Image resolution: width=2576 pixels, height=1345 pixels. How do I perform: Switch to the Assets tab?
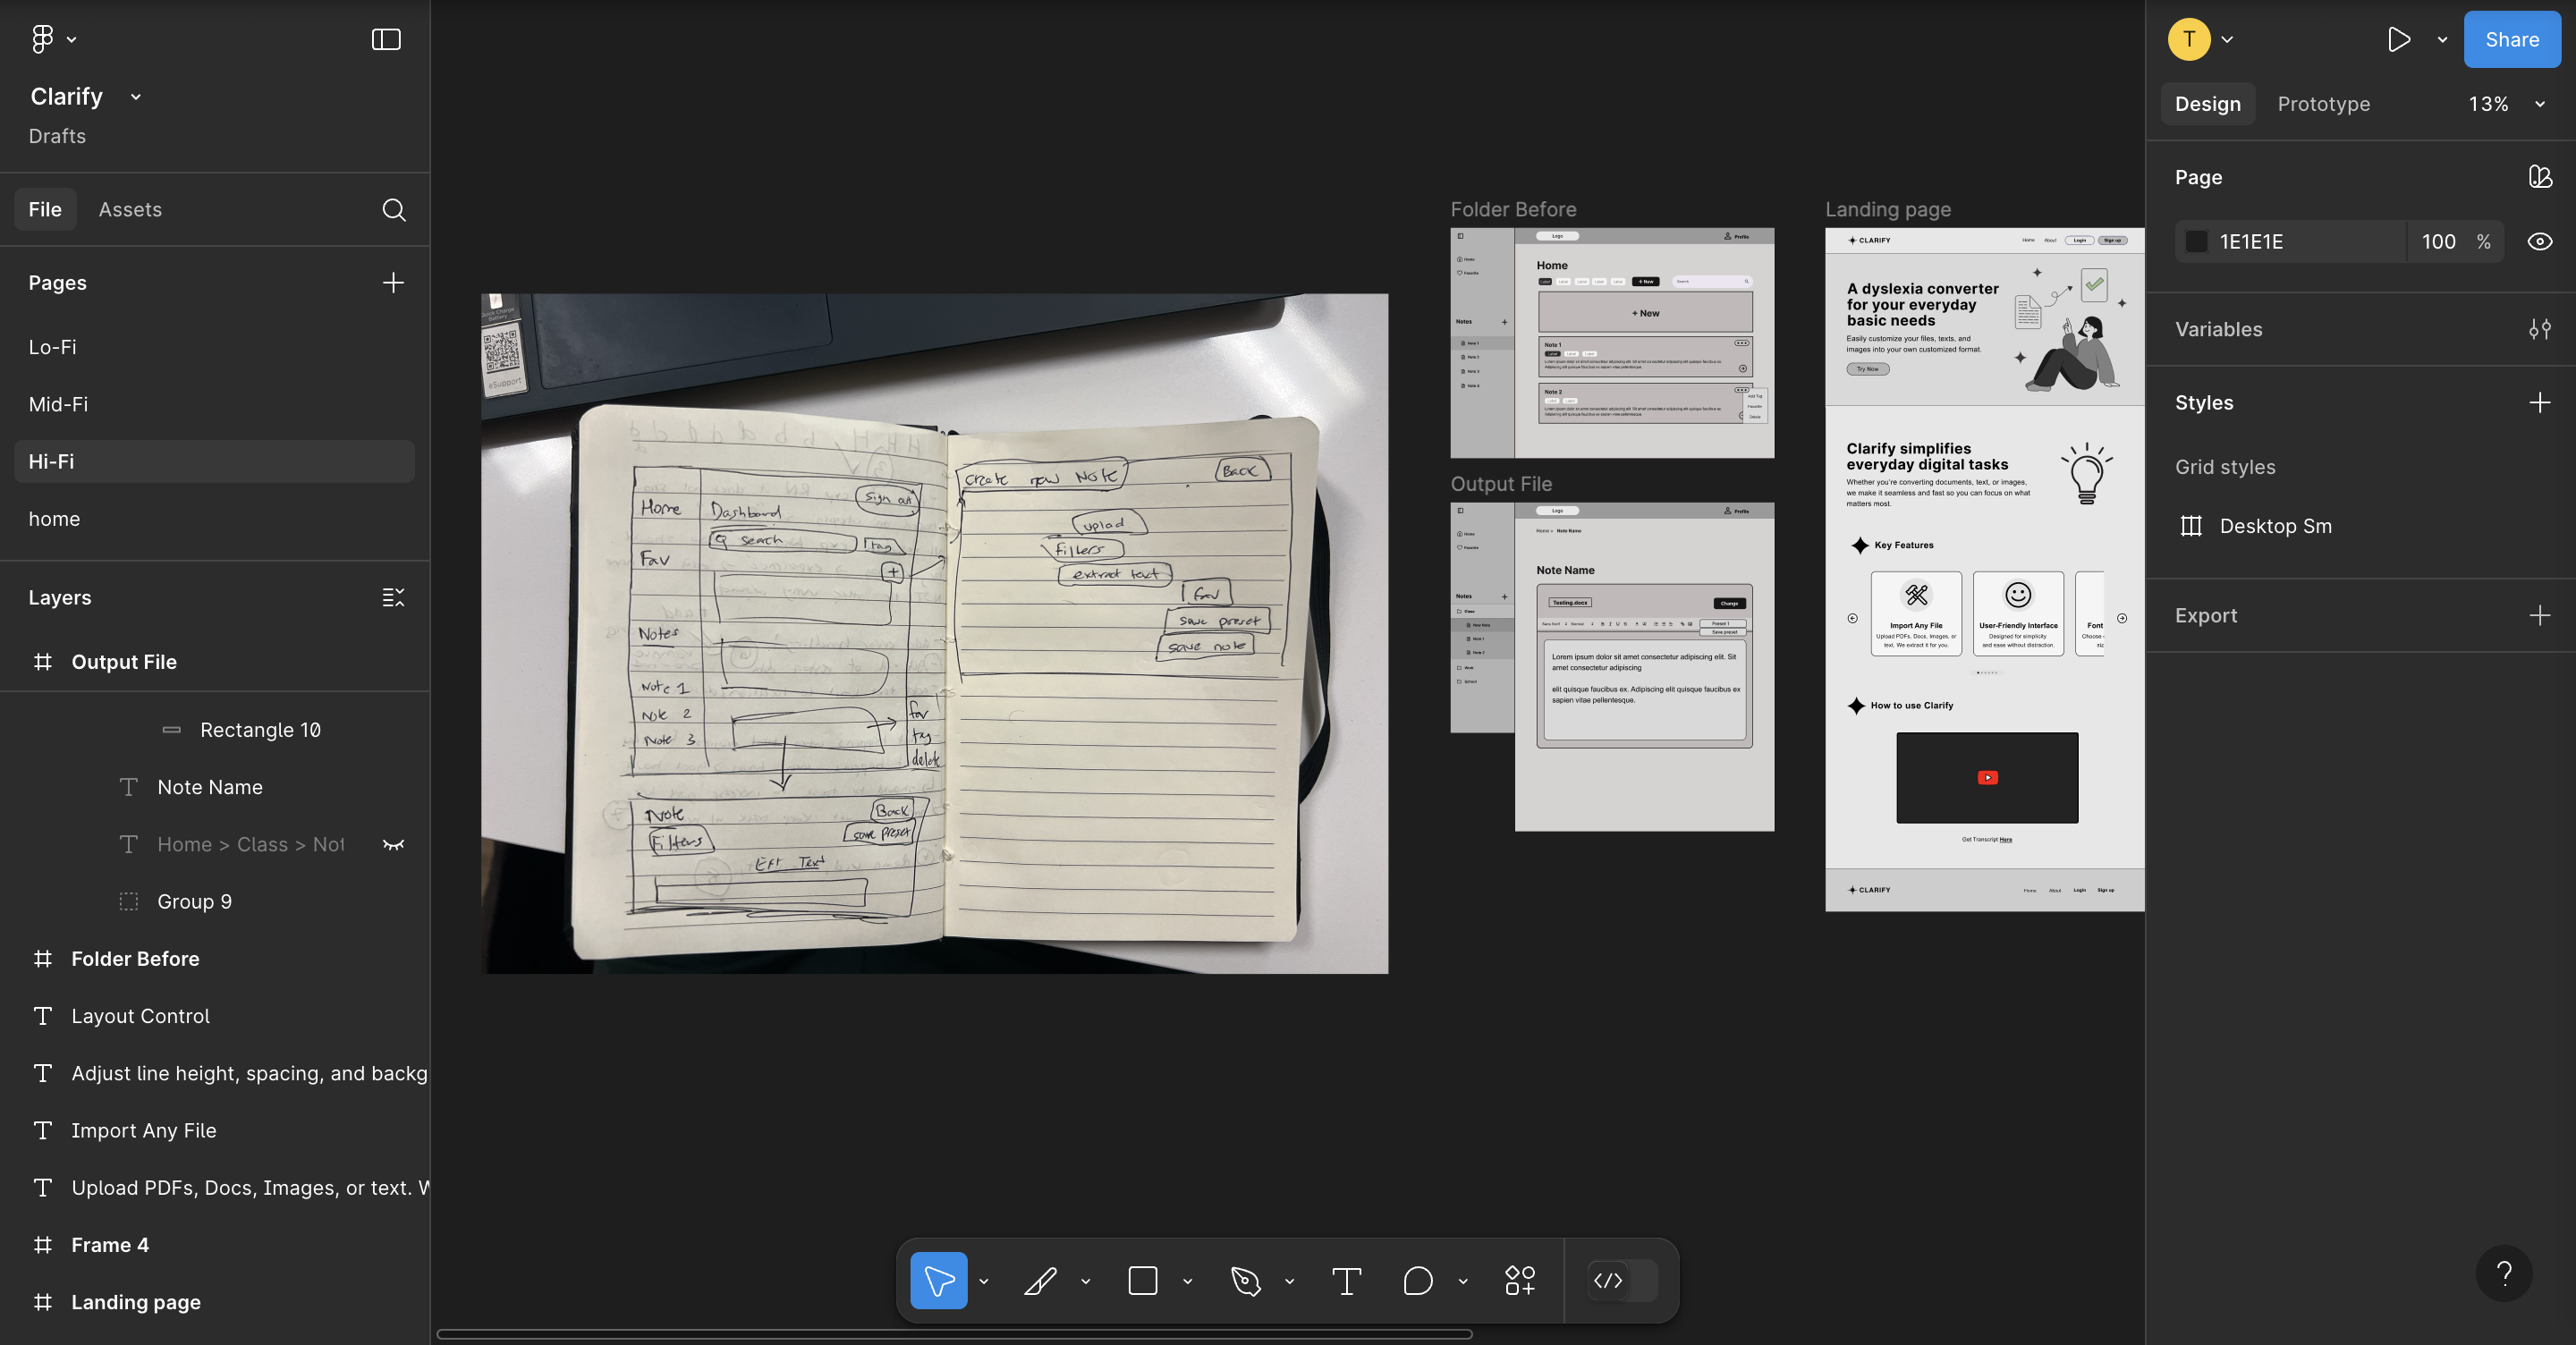coord(130,210)
